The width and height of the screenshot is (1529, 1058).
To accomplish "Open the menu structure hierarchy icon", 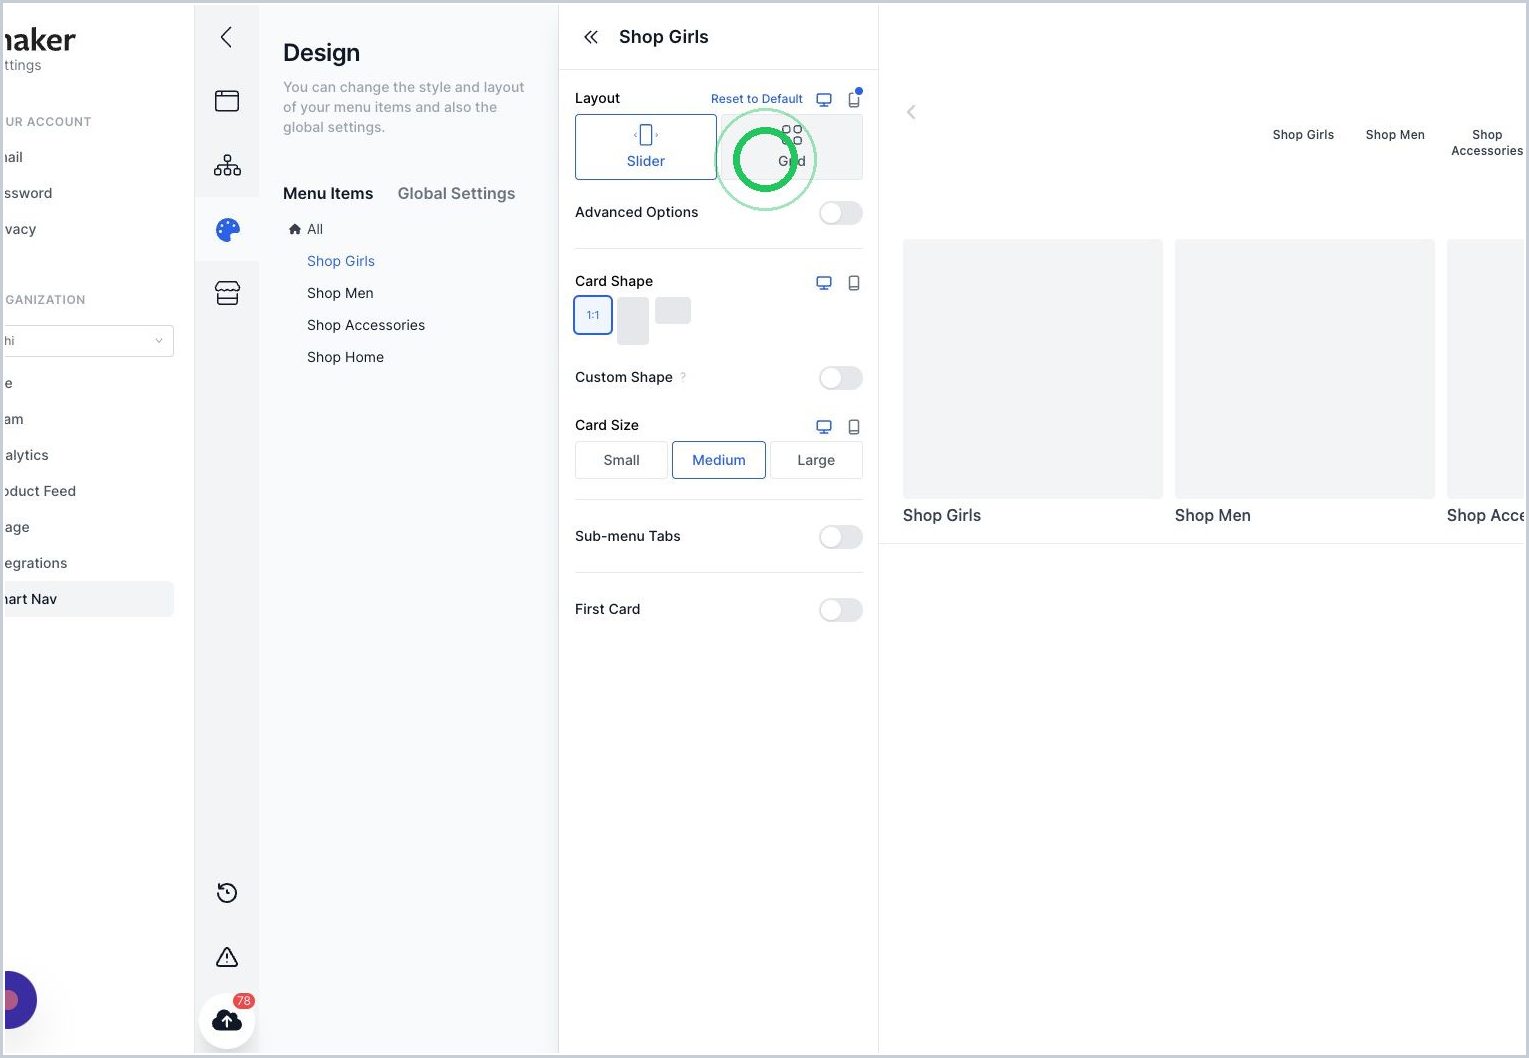I will click(227, 165).
